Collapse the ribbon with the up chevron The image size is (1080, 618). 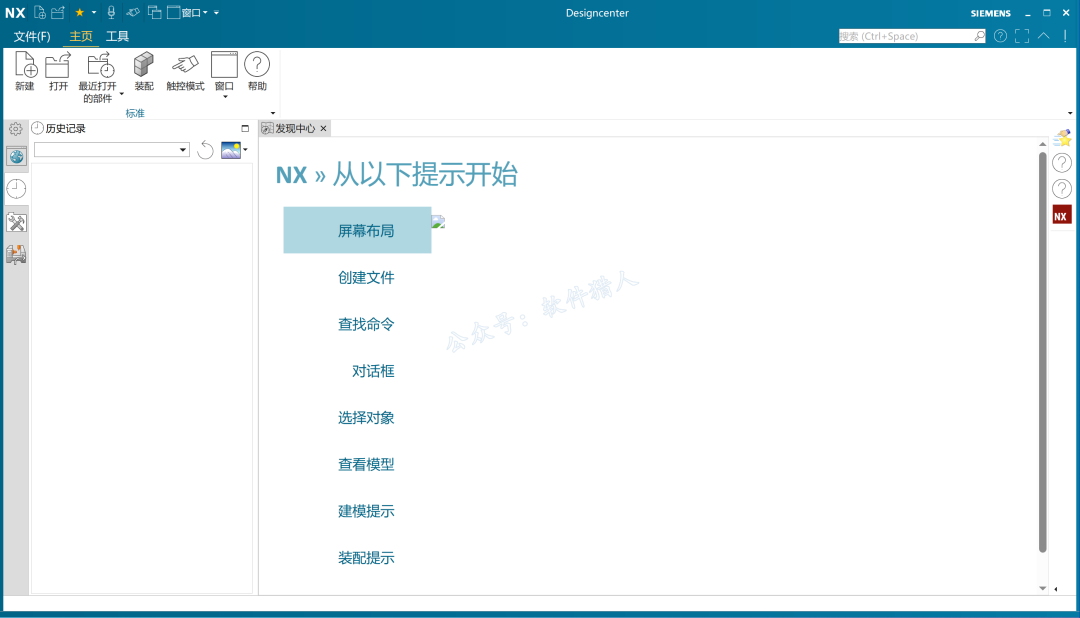(x=1044, y=35)
